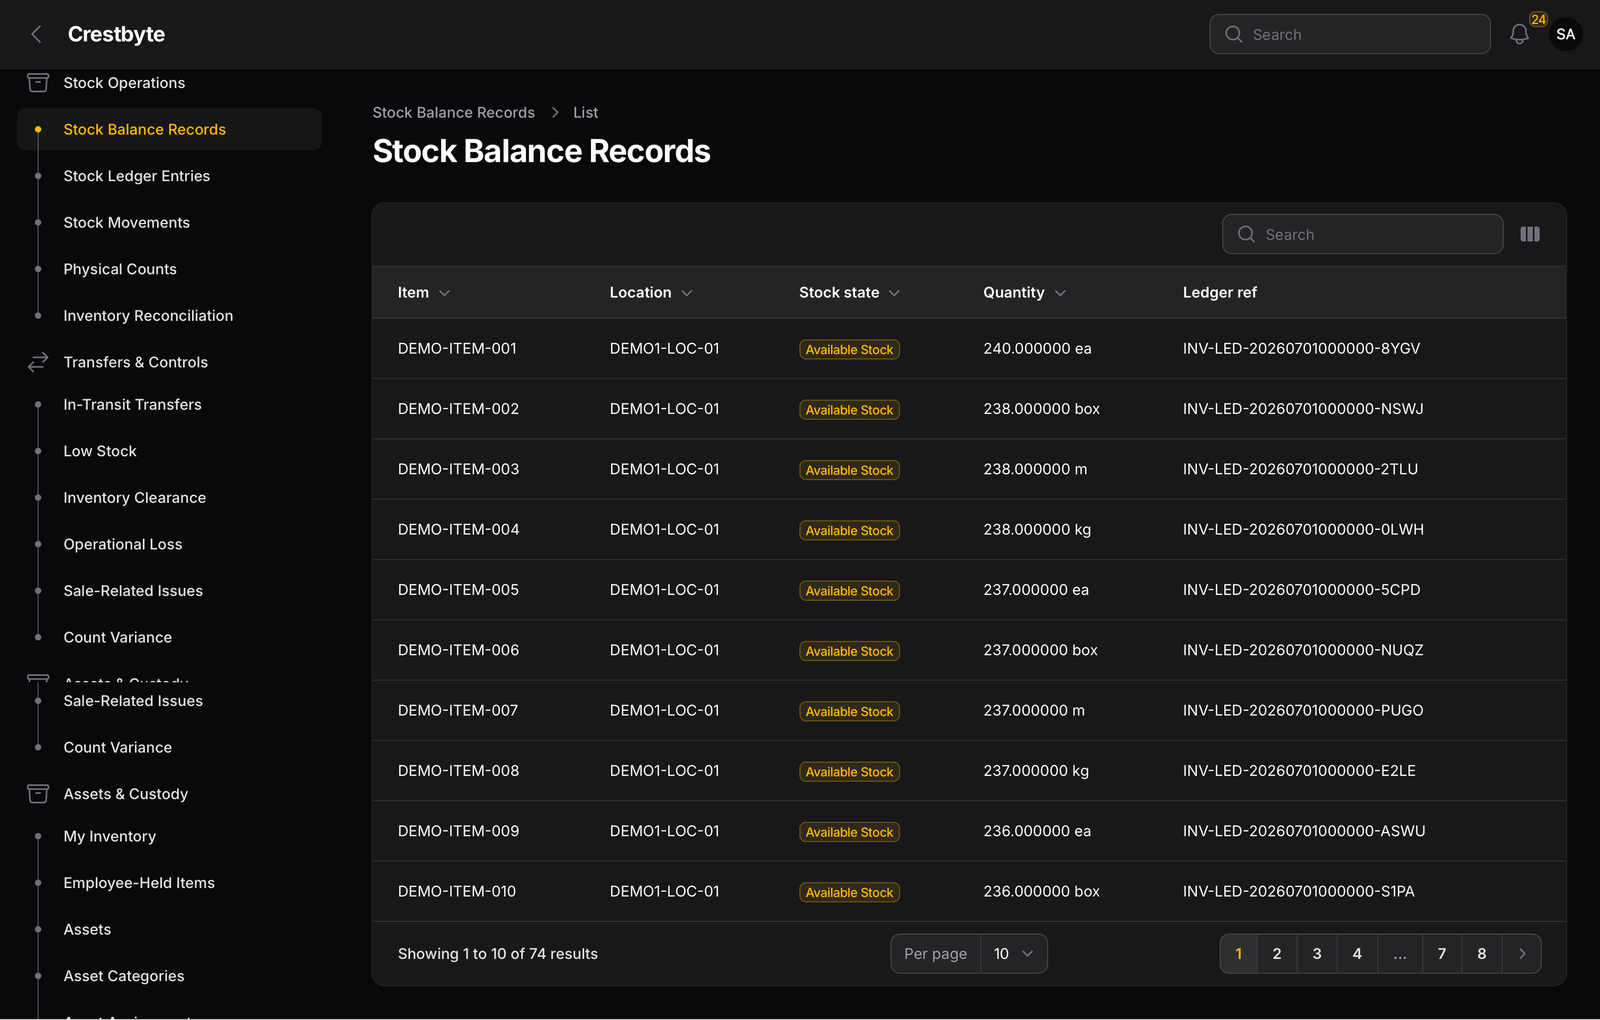Sort by Location column

coord(651,293)
